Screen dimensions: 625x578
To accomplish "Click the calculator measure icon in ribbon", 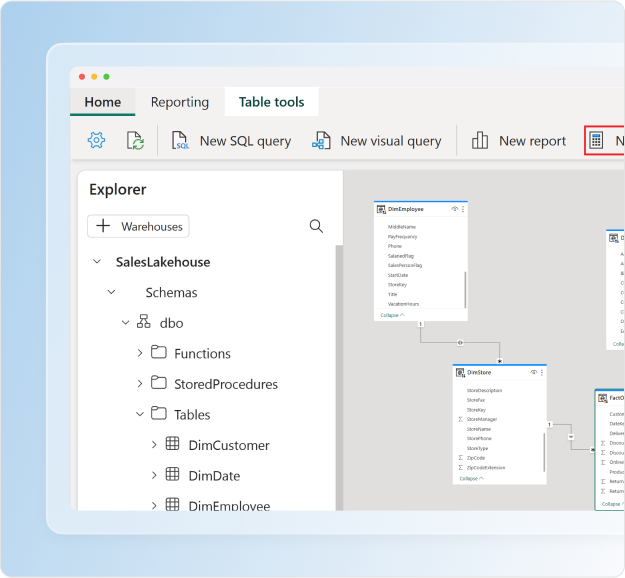I will (596, 141).
